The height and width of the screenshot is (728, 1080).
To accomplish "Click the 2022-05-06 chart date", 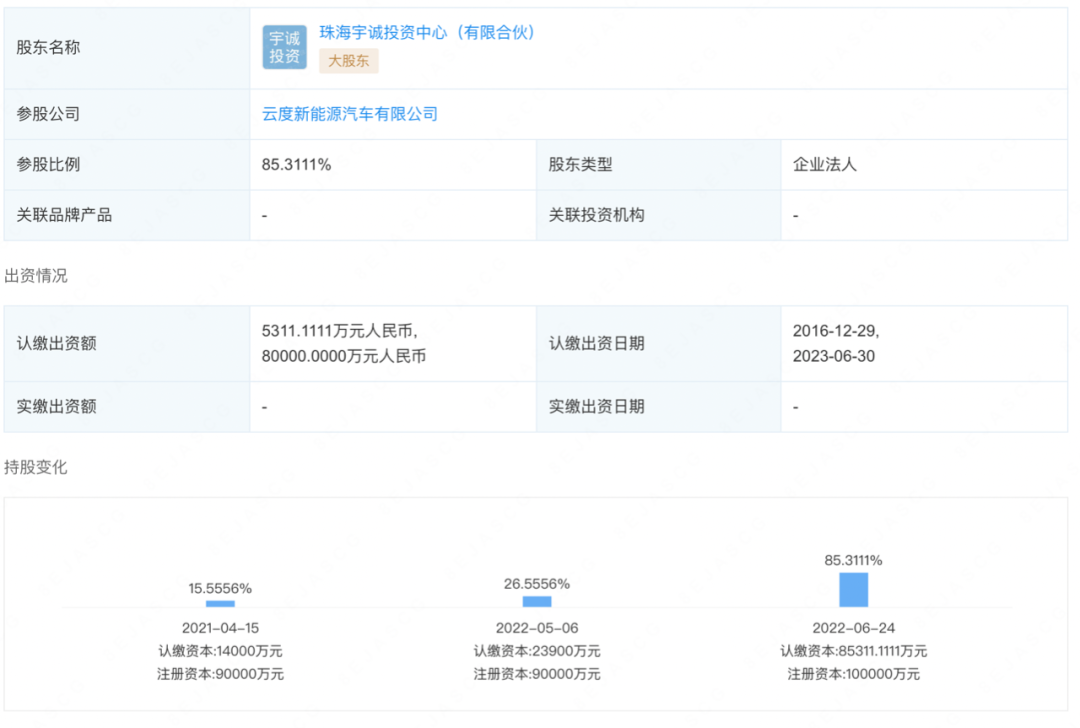I will point(537,628).
